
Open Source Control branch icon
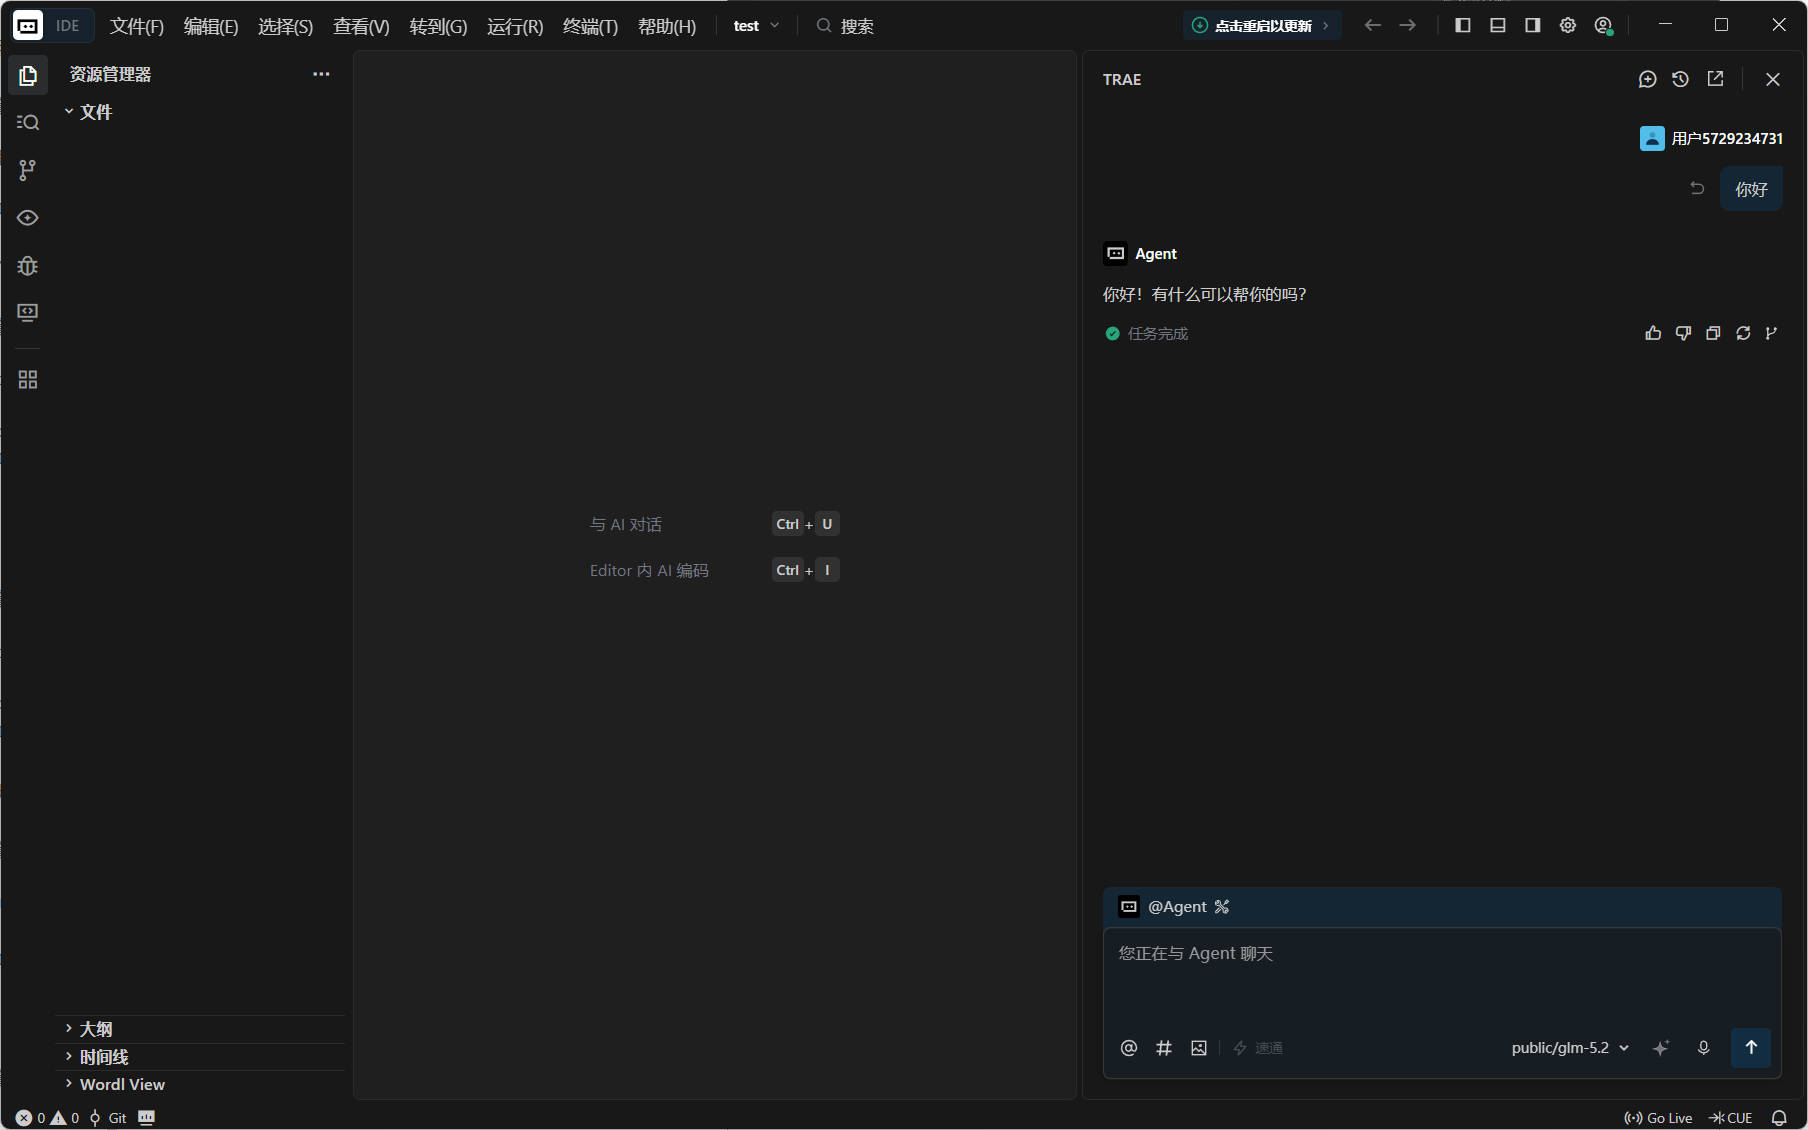[28, 170]
